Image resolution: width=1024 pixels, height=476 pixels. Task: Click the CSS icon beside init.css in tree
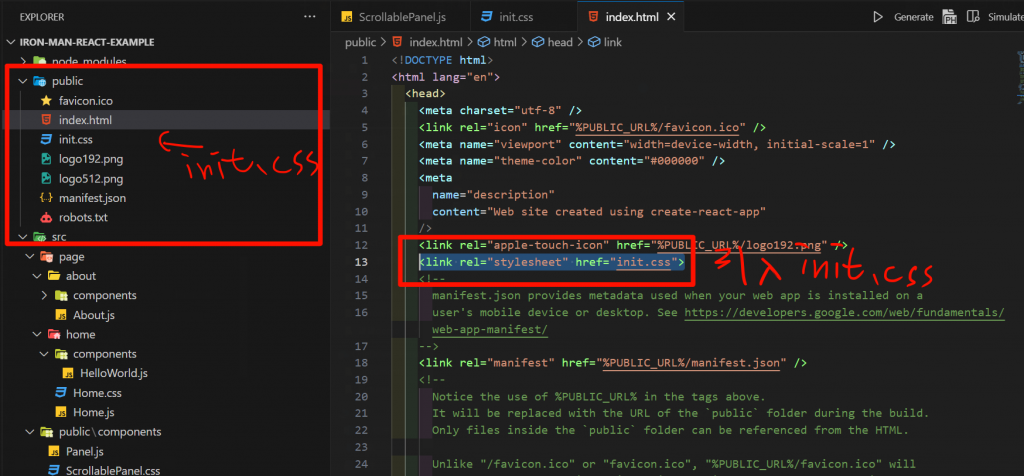pos(46,140)
